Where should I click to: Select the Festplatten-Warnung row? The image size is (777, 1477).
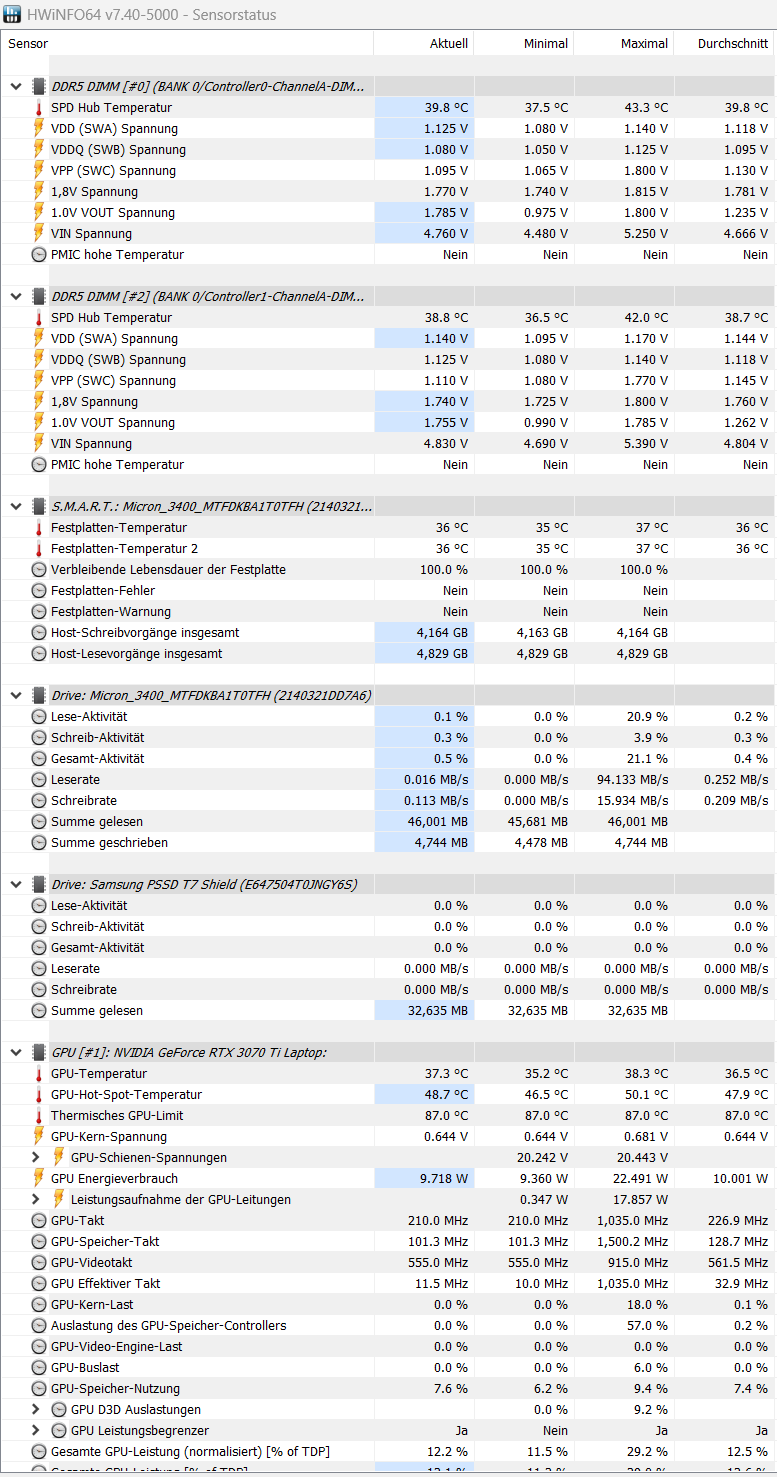388,612
